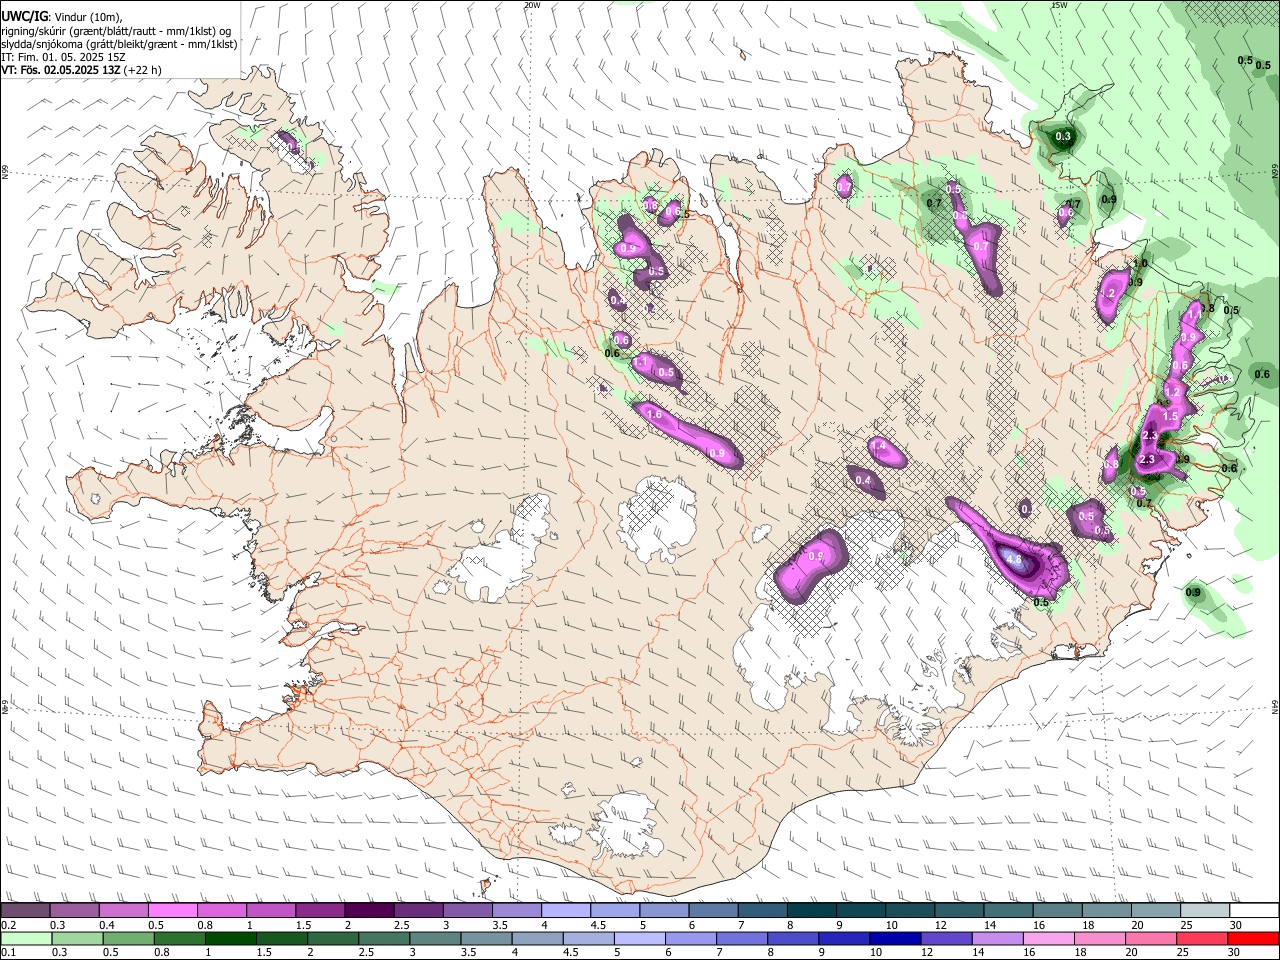This screenshot has width=1280, height=960.
Task: Select the dark purple 2 swatch, top legend row
Action: pyautogui.click(x=369, y=910)
